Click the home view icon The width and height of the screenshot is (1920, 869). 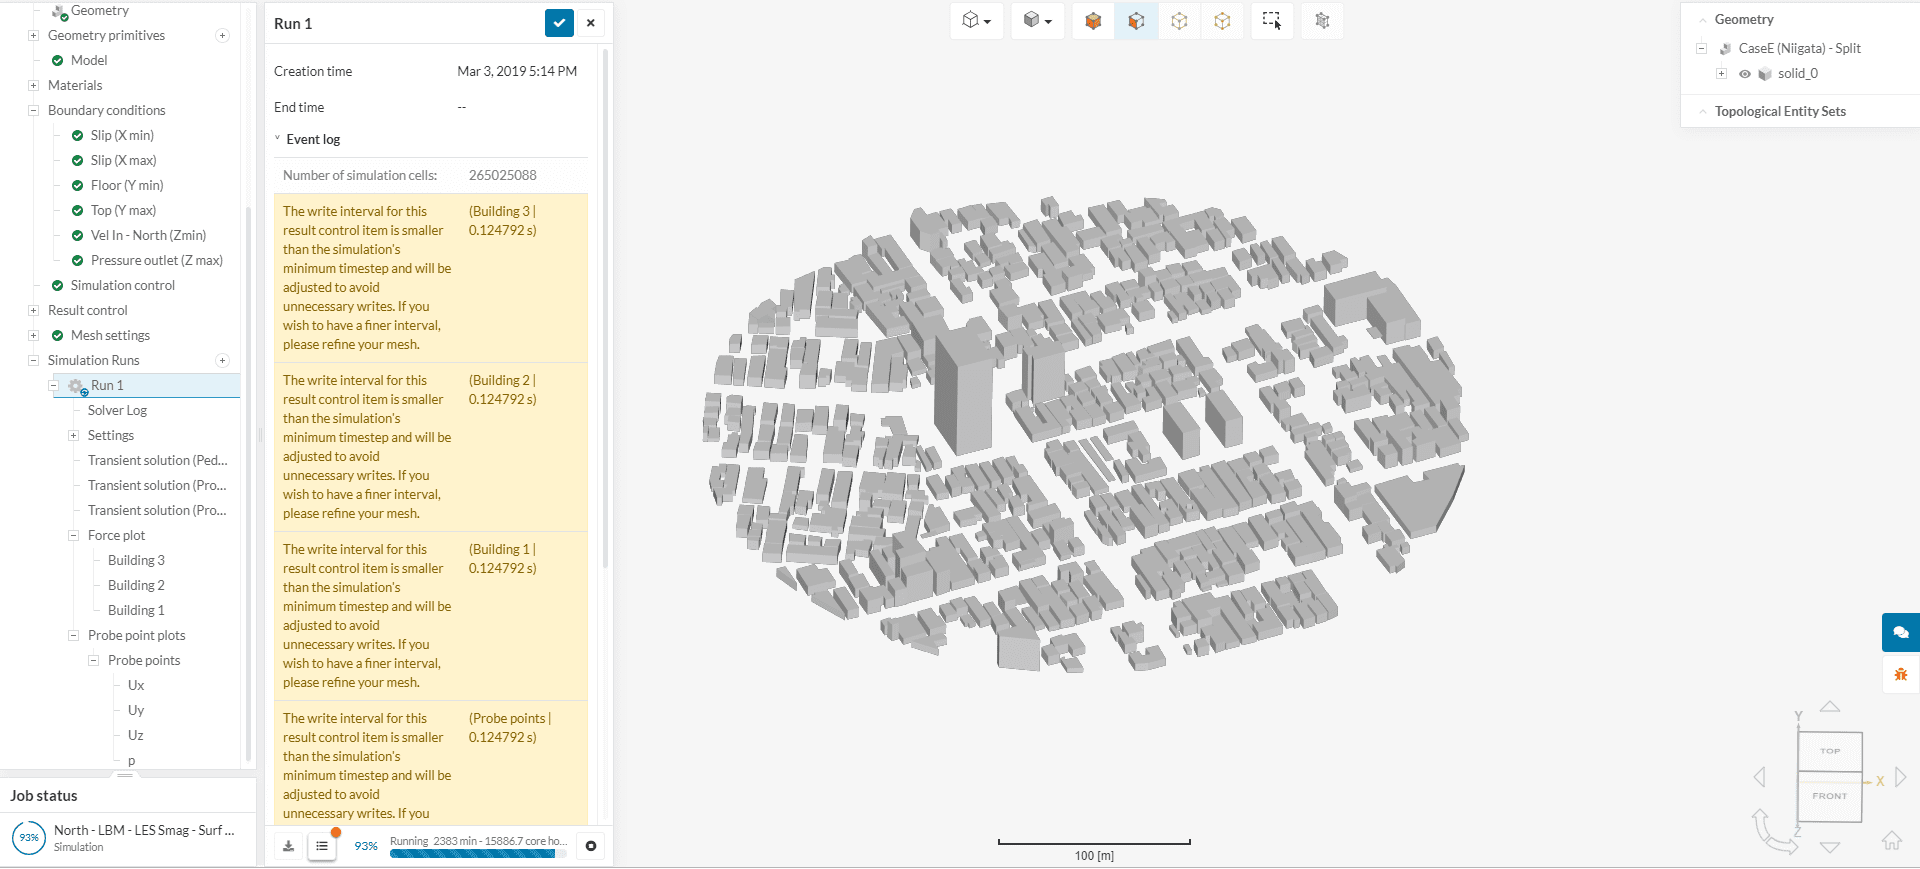[x=1891, y=840]
